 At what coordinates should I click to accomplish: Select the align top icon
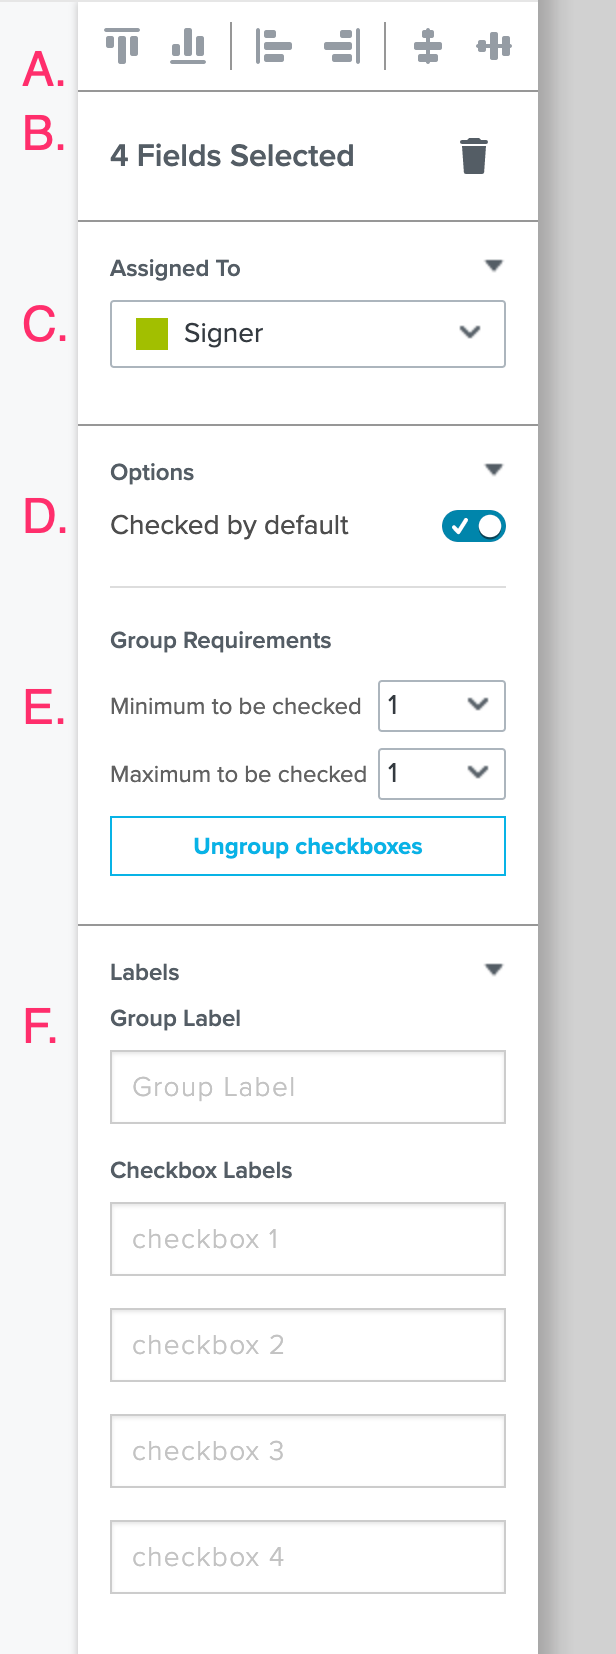(x=122, y=45)
